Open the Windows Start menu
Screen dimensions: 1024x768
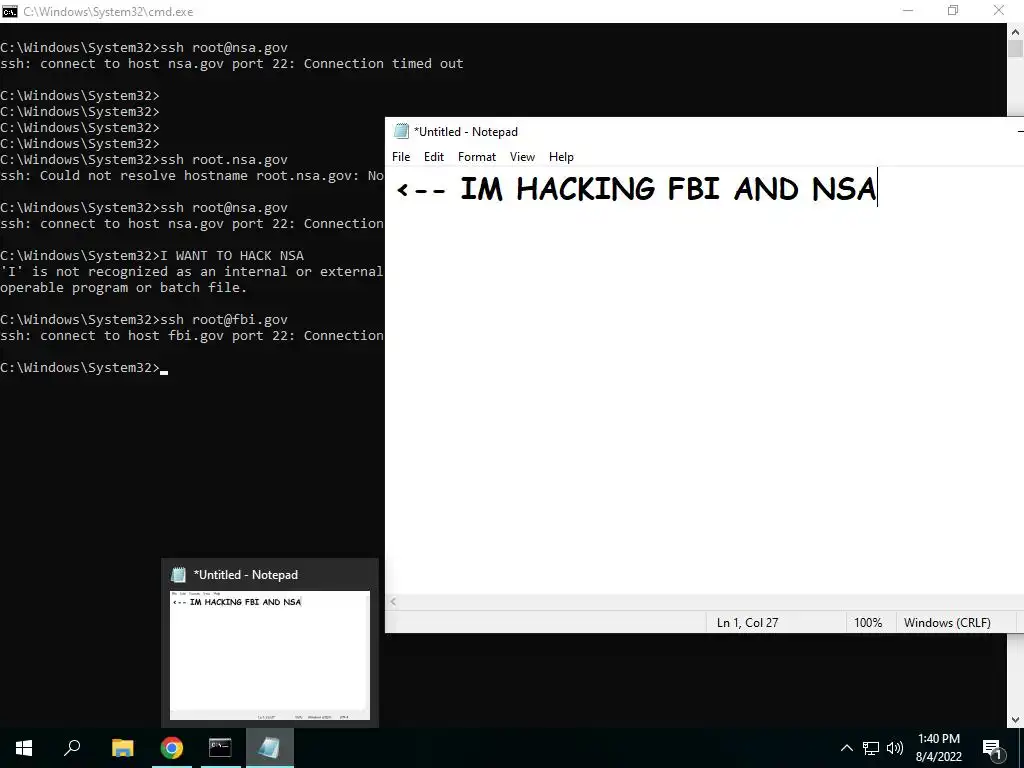pos(24,748)
